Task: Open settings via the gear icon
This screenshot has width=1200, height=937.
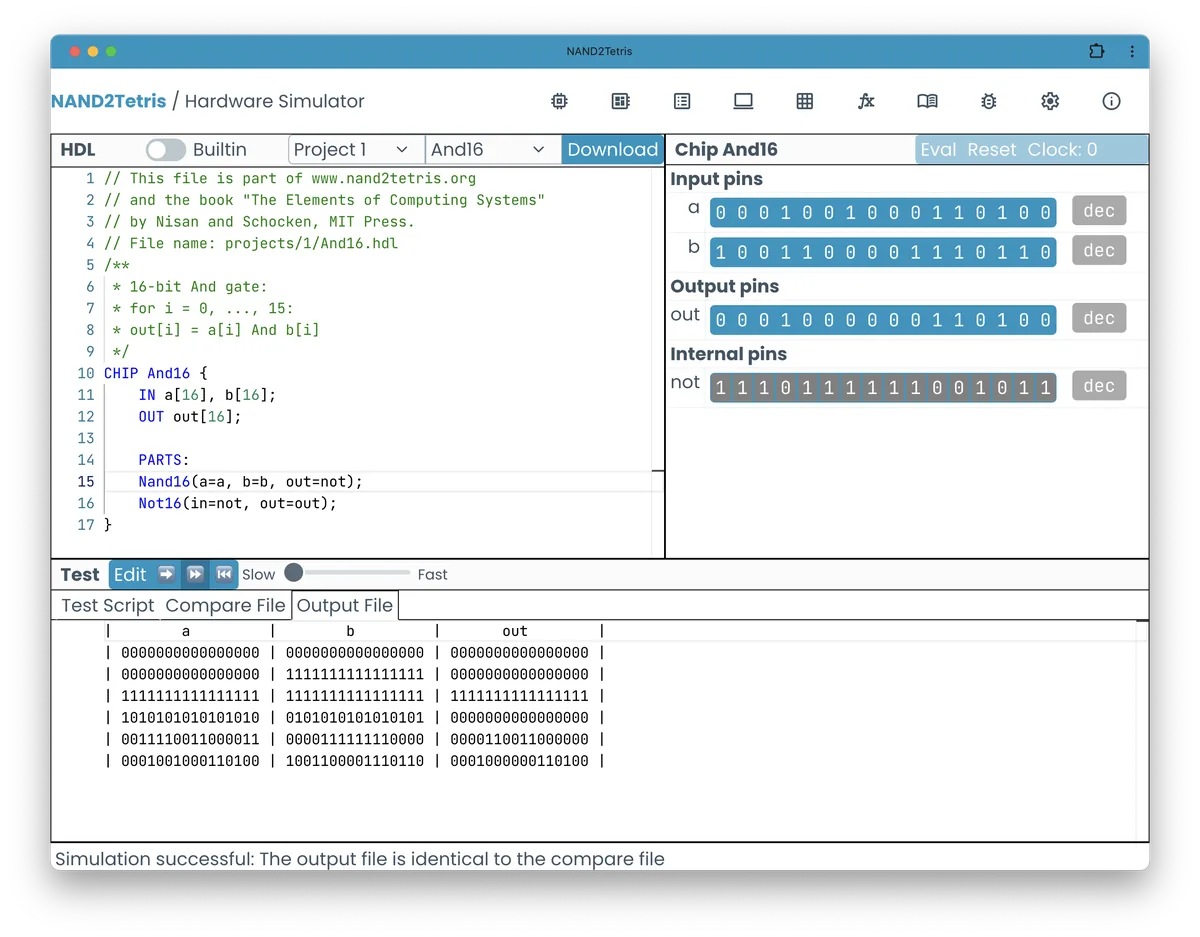Action: pos(1050,101)
